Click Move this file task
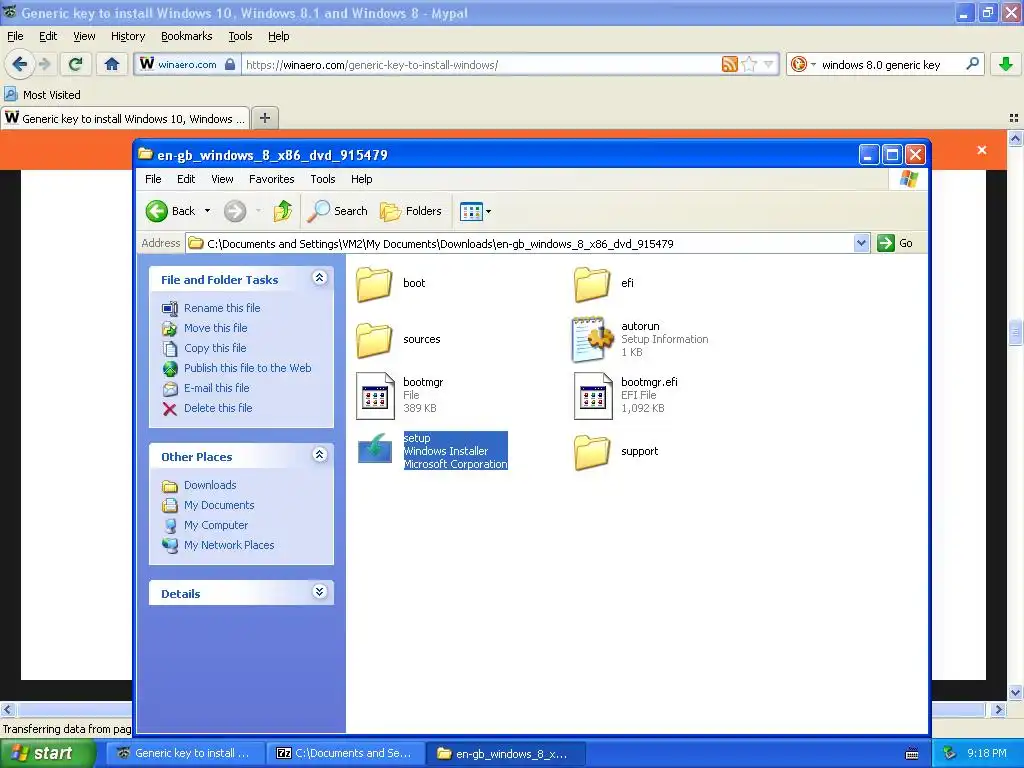Screen dimensions: 1024x768 (215, 328)
